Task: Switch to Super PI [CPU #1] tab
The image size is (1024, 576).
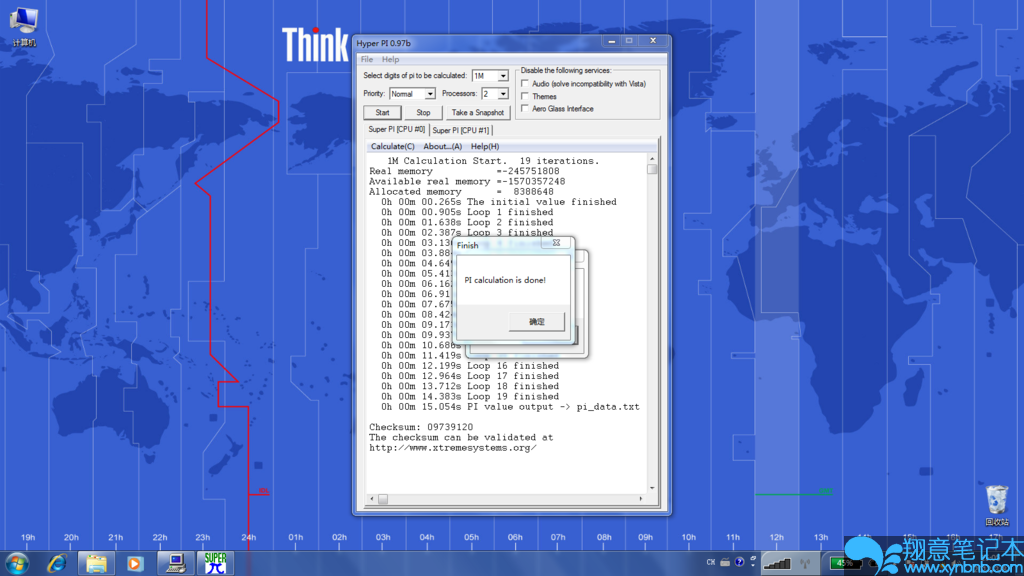Action: 460,130
